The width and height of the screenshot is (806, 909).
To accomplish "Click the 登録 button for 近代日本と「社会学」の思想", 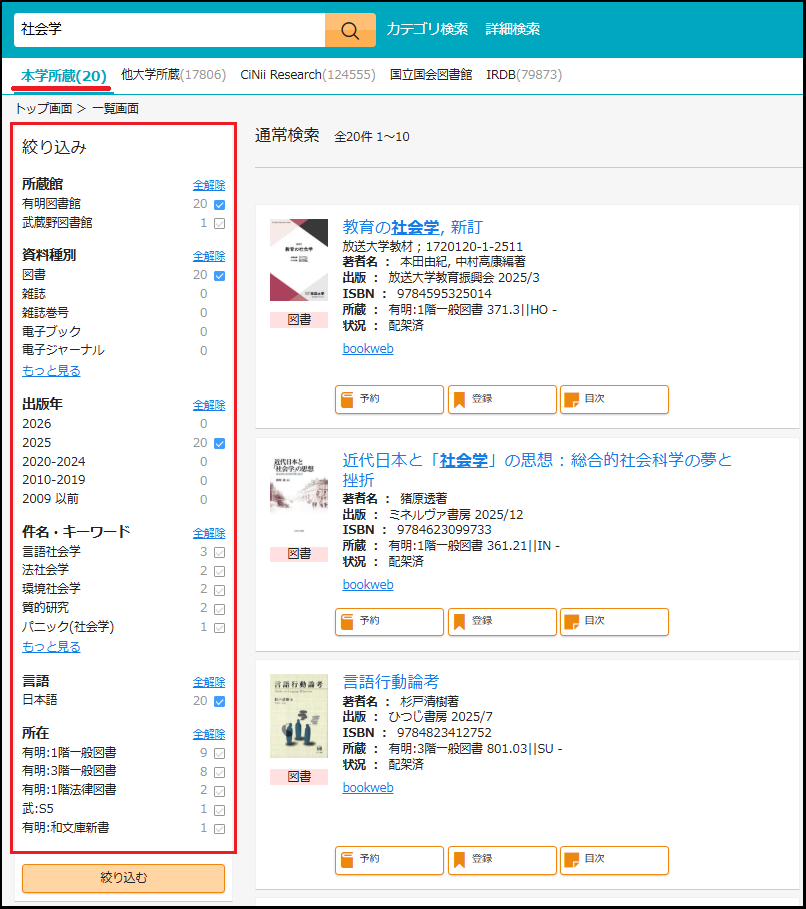I will click(502, 622).
